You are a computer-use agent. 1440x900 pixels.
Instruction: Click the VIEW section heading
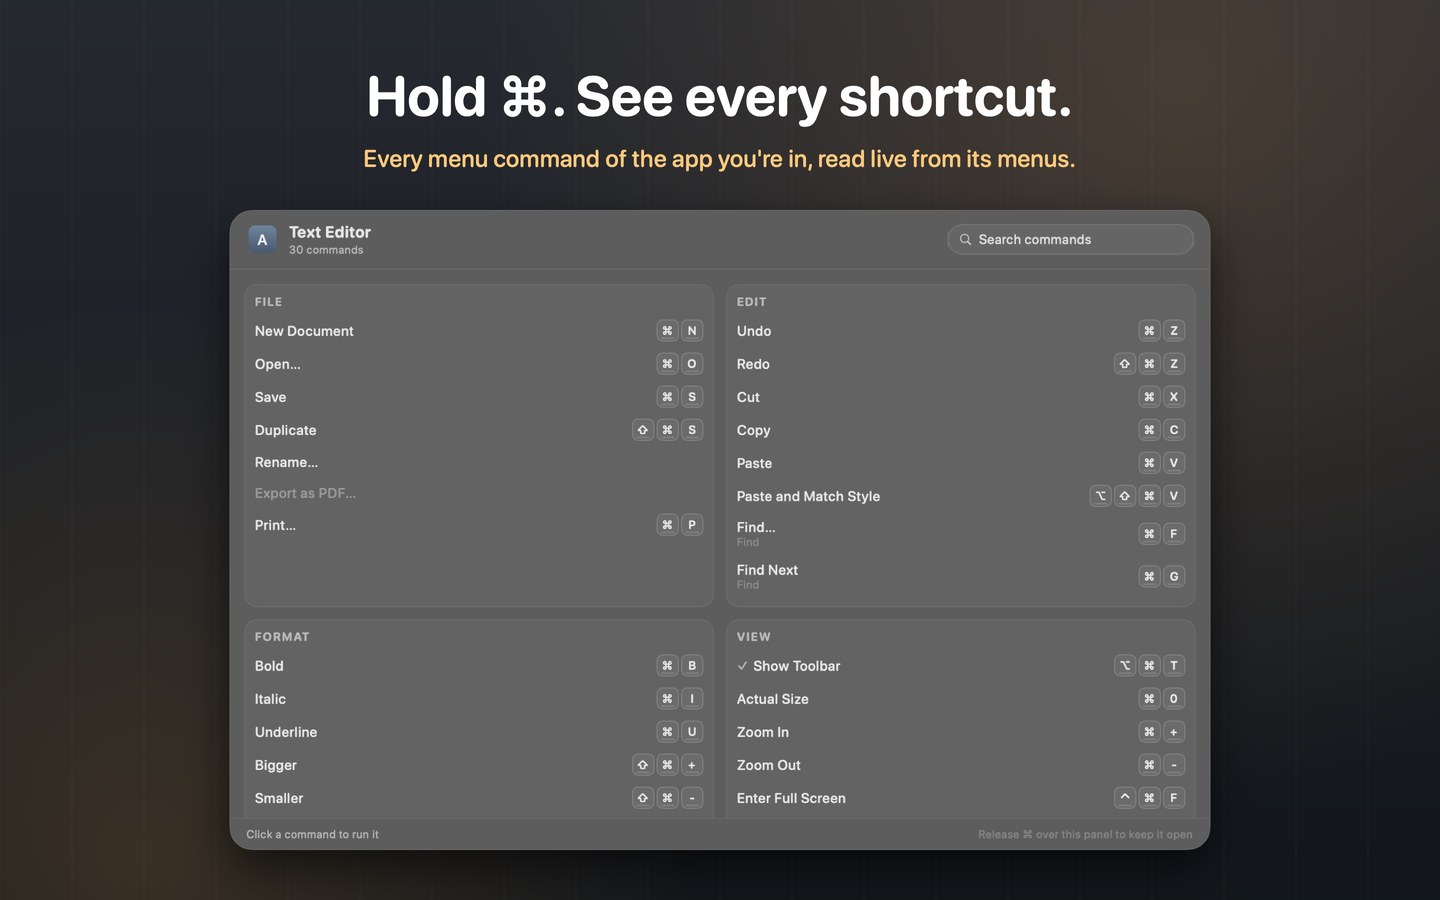tap(754, 637)
